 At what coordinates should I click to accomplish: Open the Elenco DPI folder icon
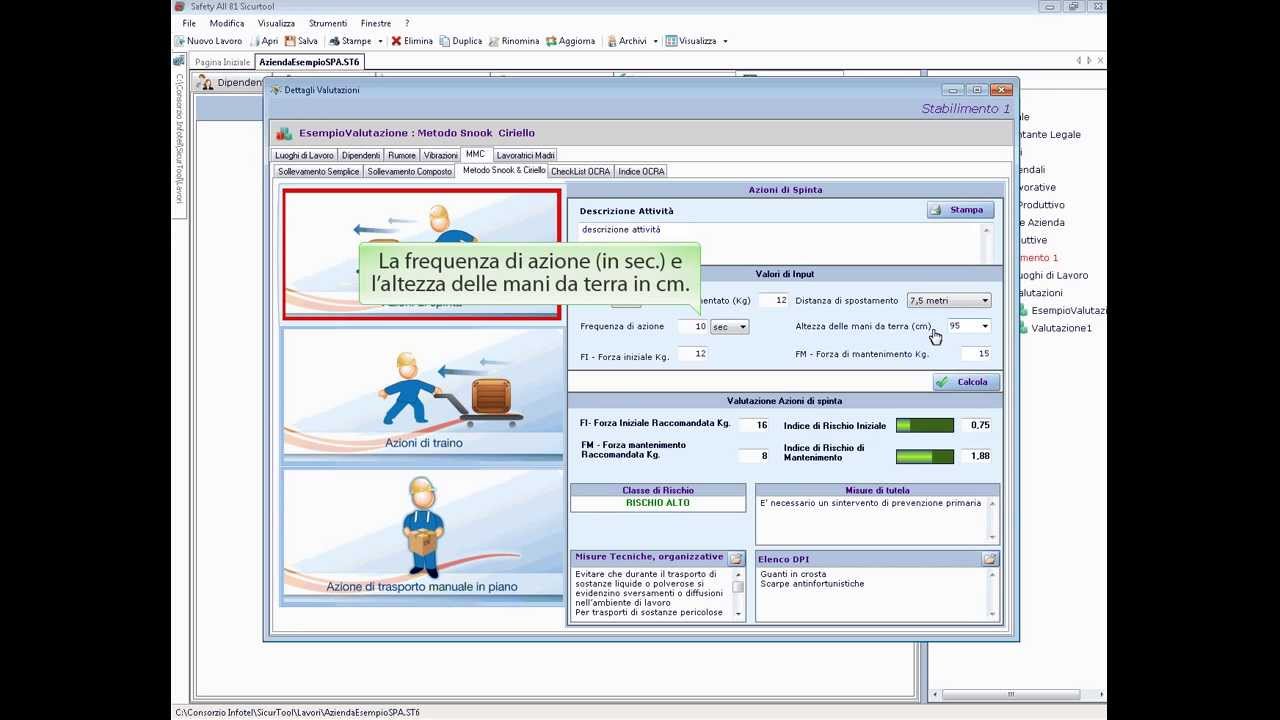point(990,559)
